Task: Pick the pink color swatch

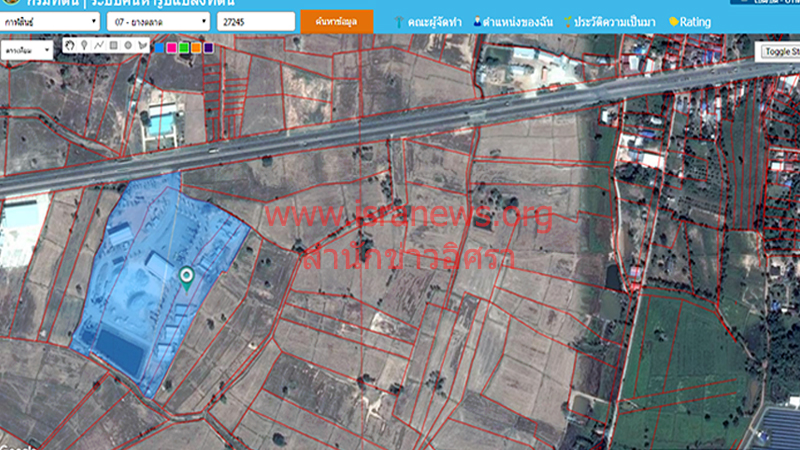Action: pyautogui.click(x=171, y=47)
